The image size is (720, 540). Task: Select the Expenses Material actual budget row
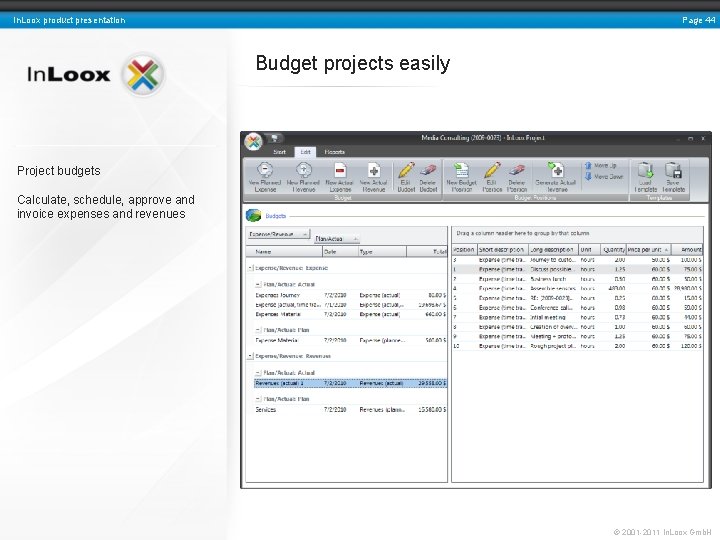(350, 315)
